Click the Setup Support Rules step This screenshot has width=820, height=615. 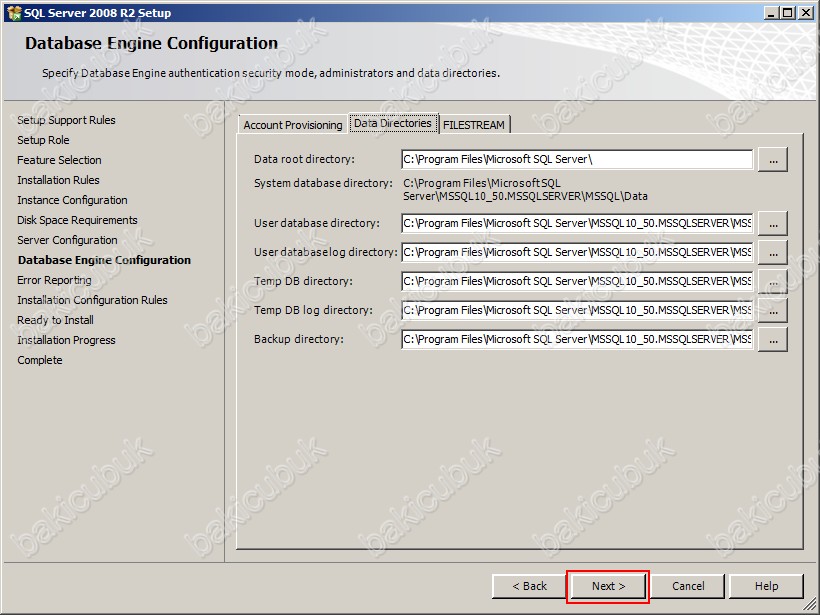[x=66, y=120]
